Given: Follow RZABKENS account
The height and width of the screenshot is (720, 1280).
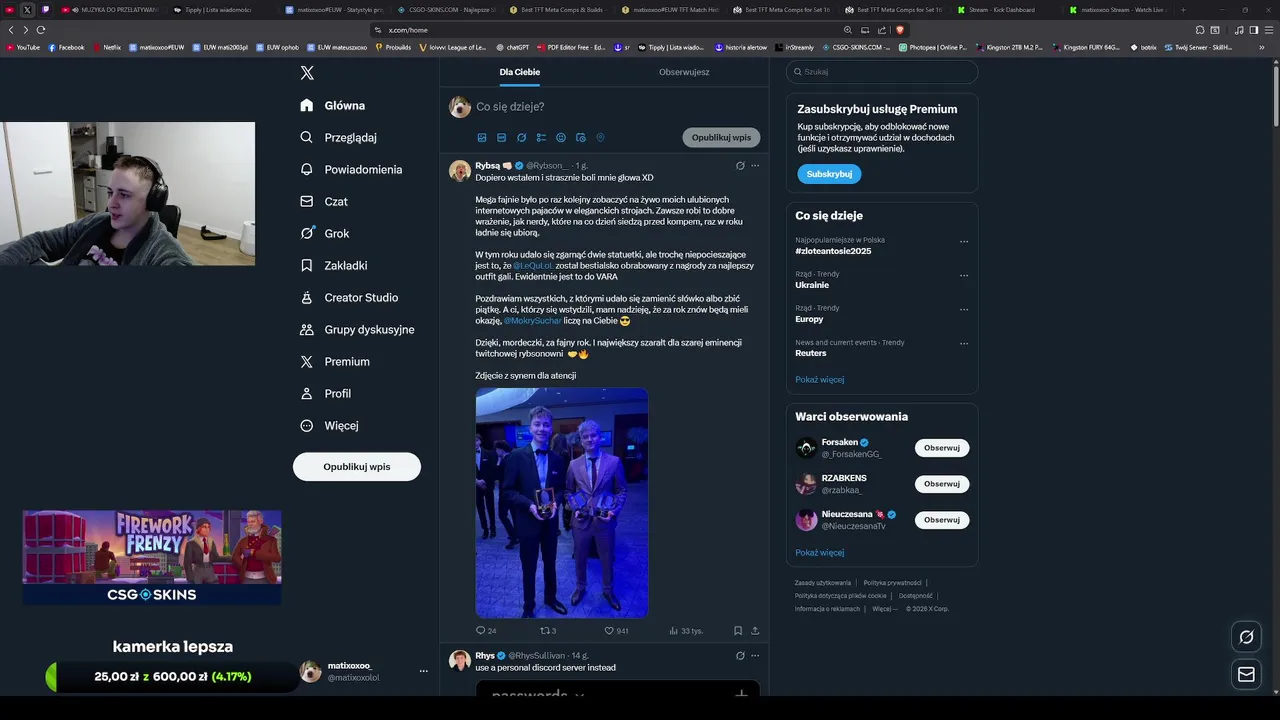Looking at the screenshot, I should coord(942,484).
